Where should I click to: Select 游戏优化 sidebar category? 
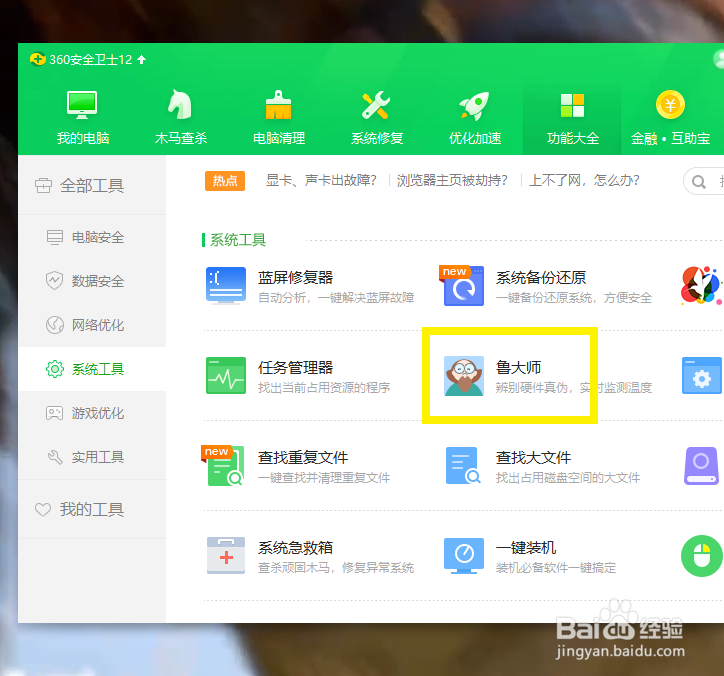click(92, 413)
